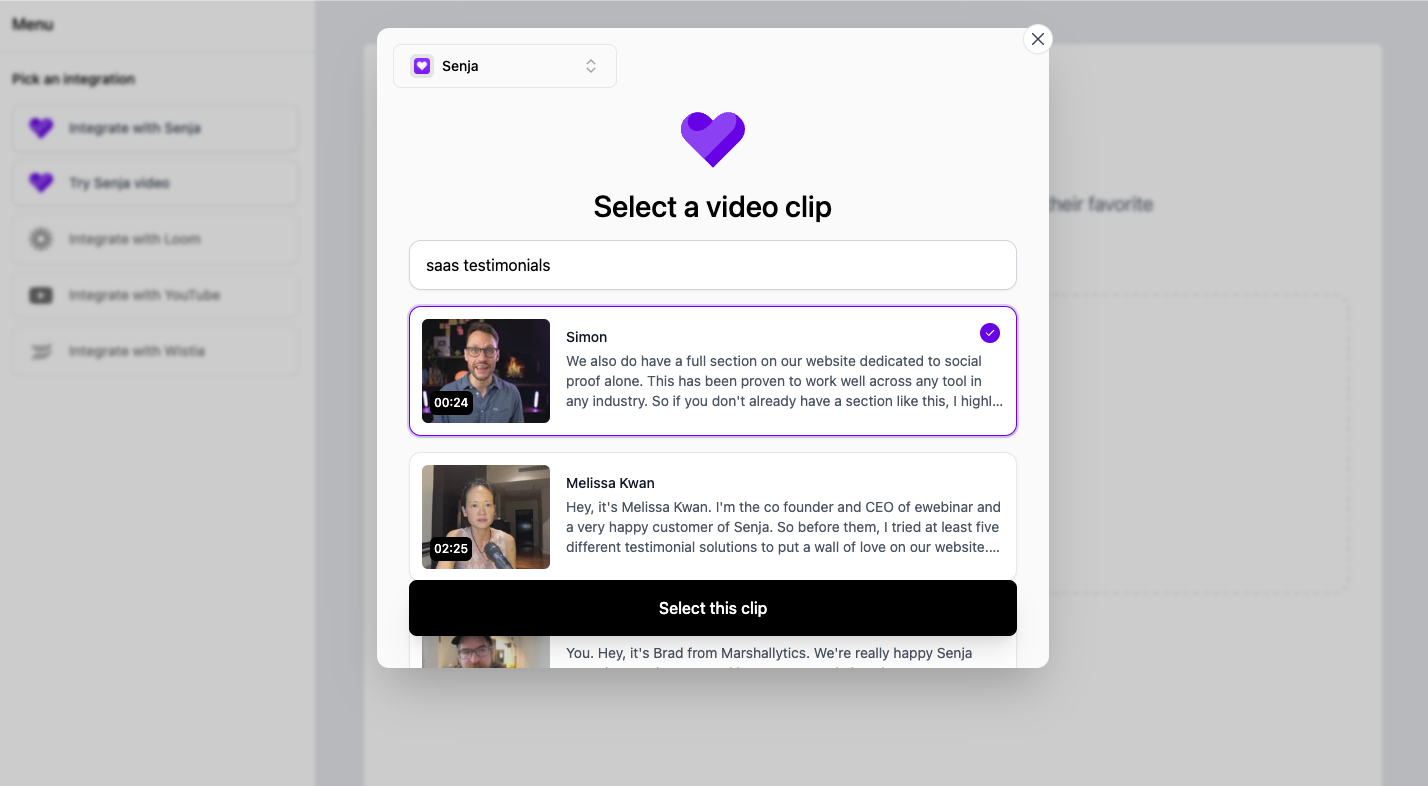Select Simon's video thumbnail
The width and height of the screenshot is (1428, 786).
[x=486, y=371]
